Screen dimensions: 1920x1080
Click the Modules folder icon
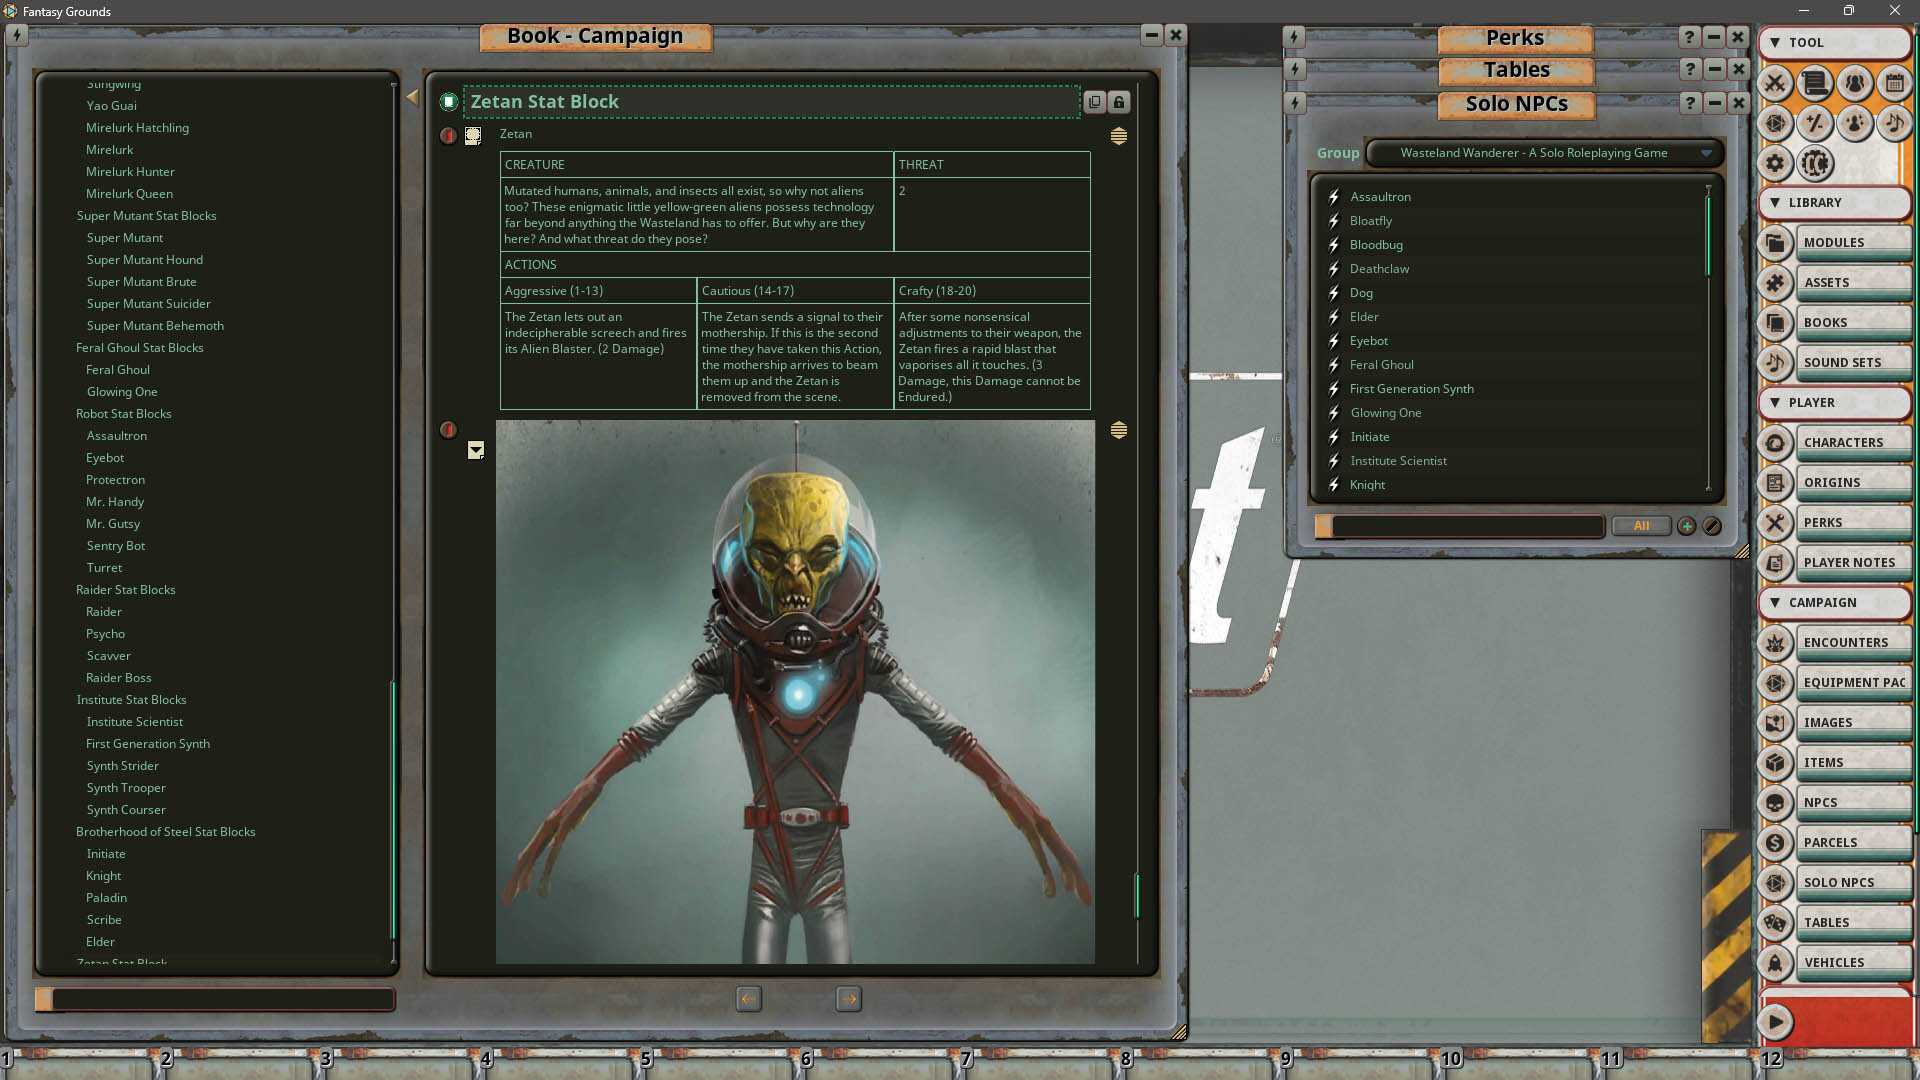point(1775,243)
